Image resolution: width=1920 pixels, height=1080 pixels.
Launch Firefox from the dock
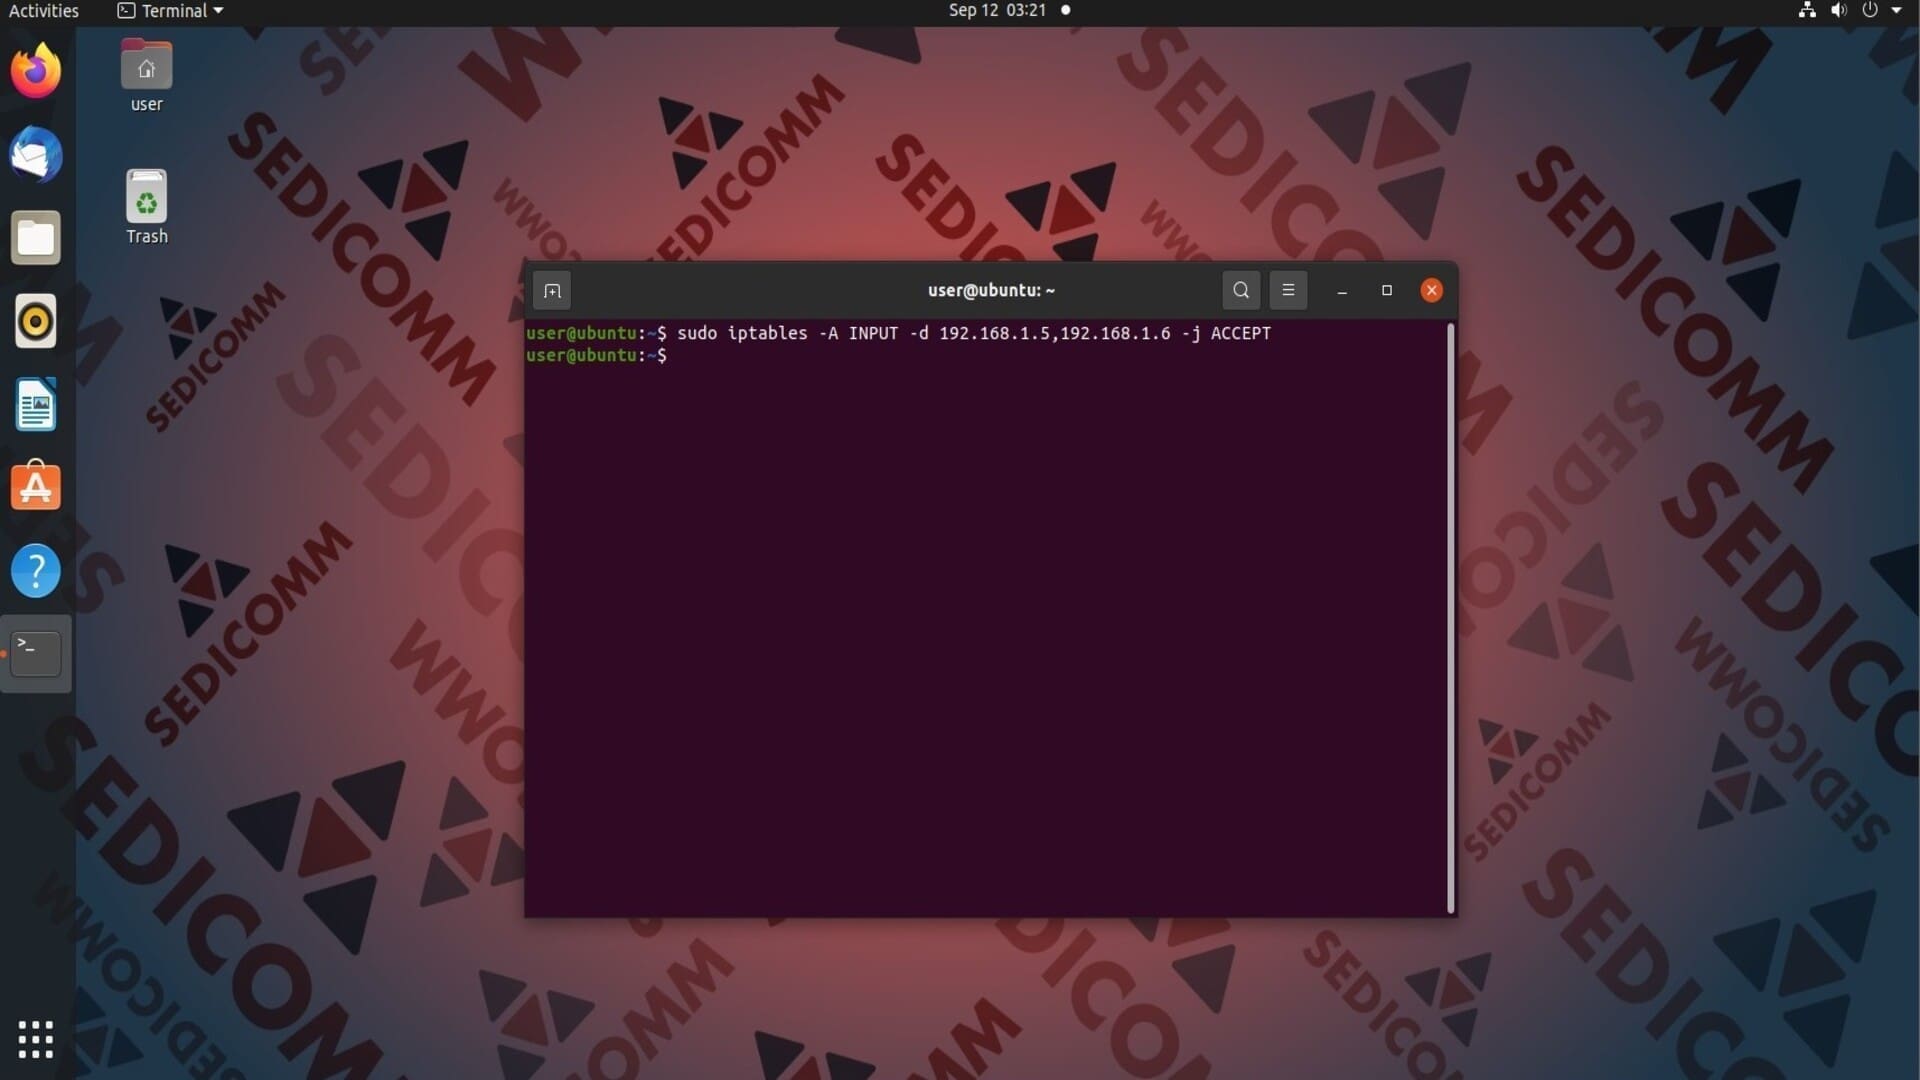36,72
